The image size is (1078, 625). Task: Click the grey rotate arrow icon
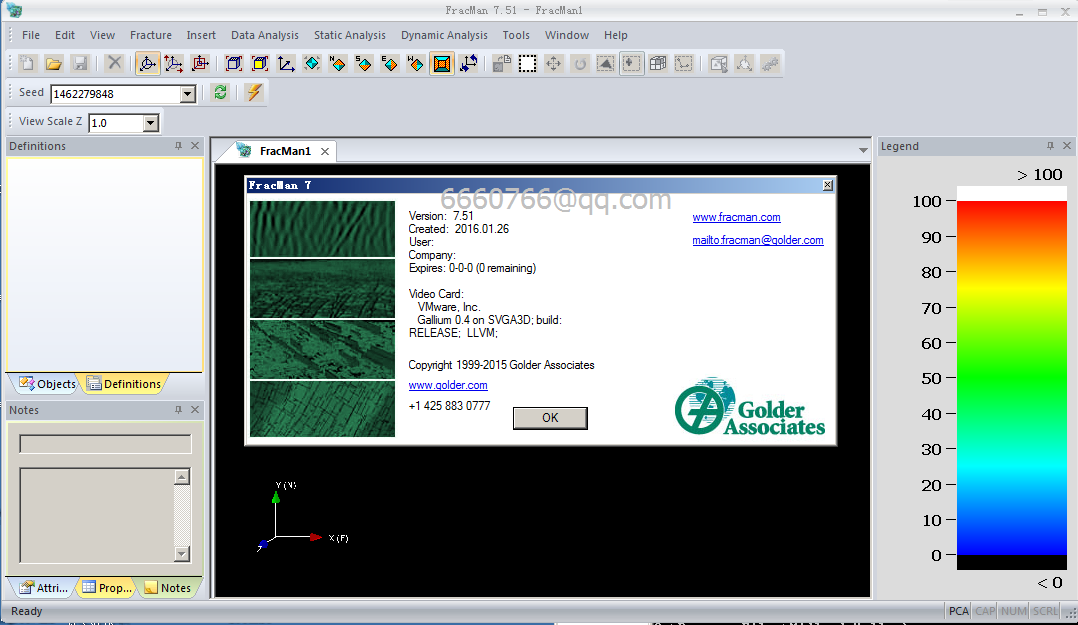coord(580,64)
